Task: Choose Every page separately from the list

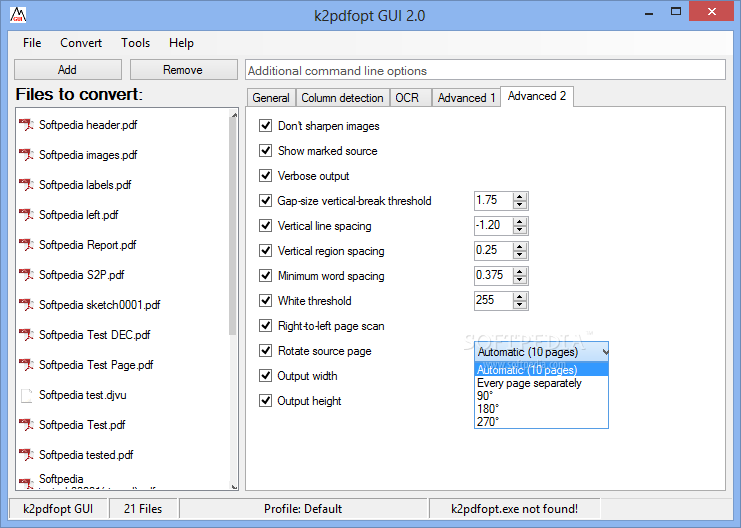Action: pyautogui.click(x=541, y=383)
